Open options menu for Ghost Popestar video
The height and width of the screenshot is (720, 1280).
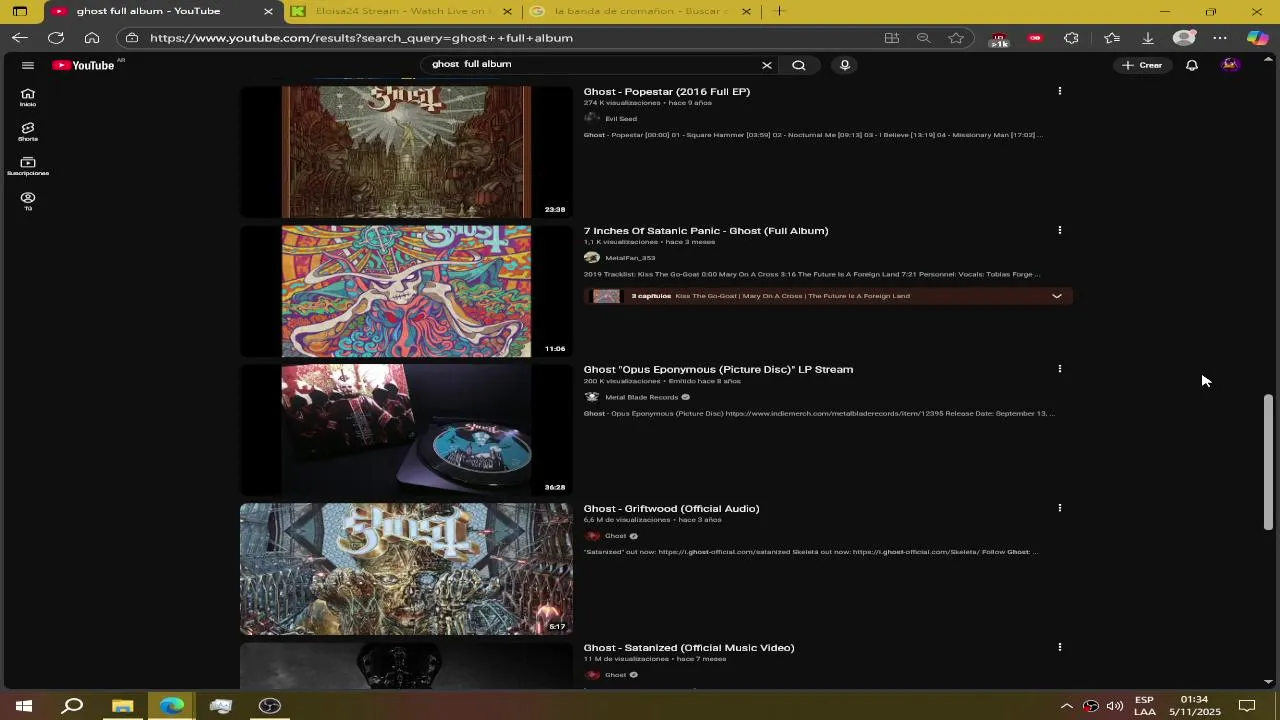tap(1060, 91)
